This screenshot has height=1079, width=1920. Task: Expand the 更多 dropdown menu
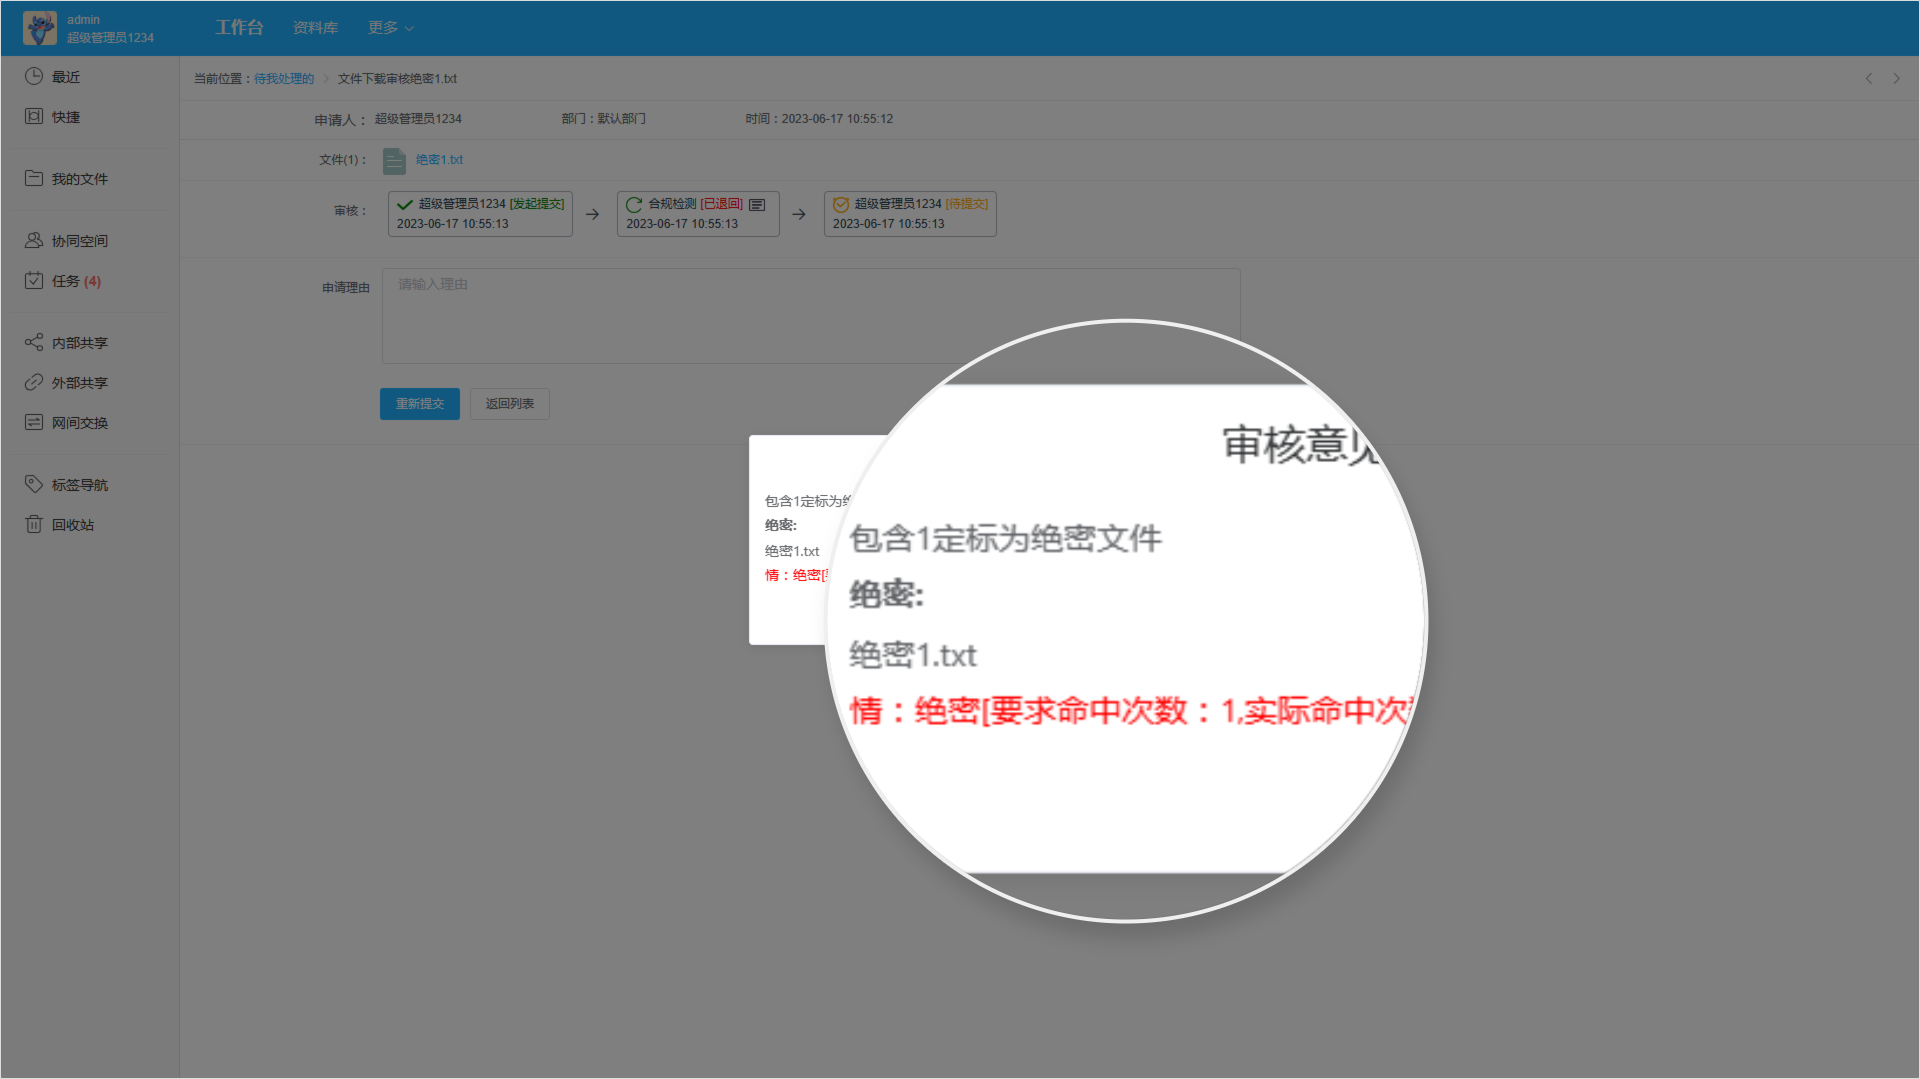[389, 27]
